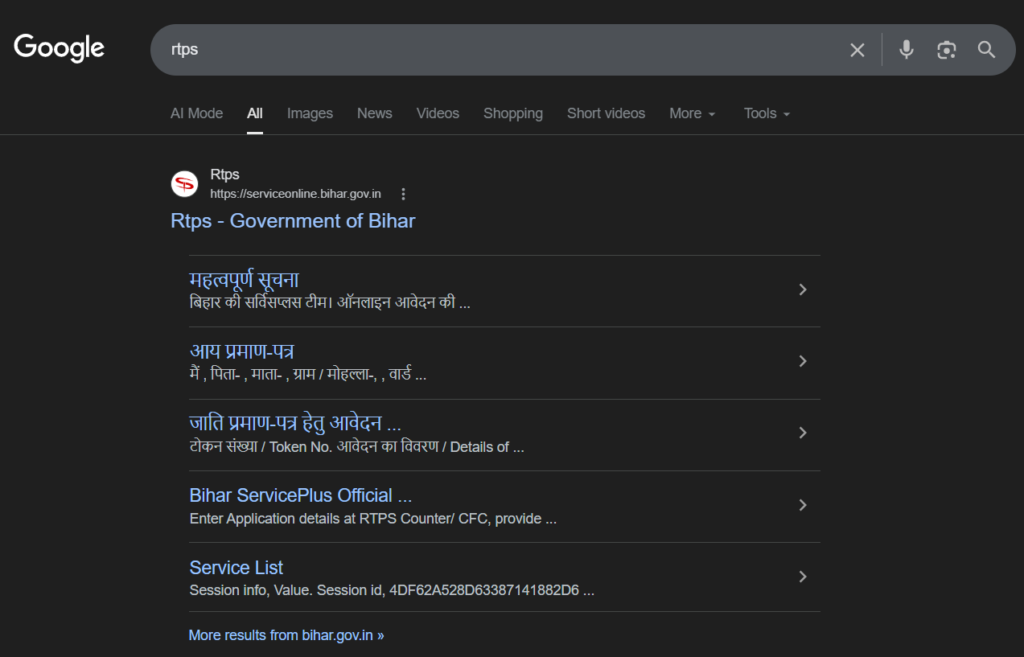Click More results from bihar.gov.in
Image resolution: width=1024 pixels, height=657 pixels.
pyautogui.click(x=286, y=635)
